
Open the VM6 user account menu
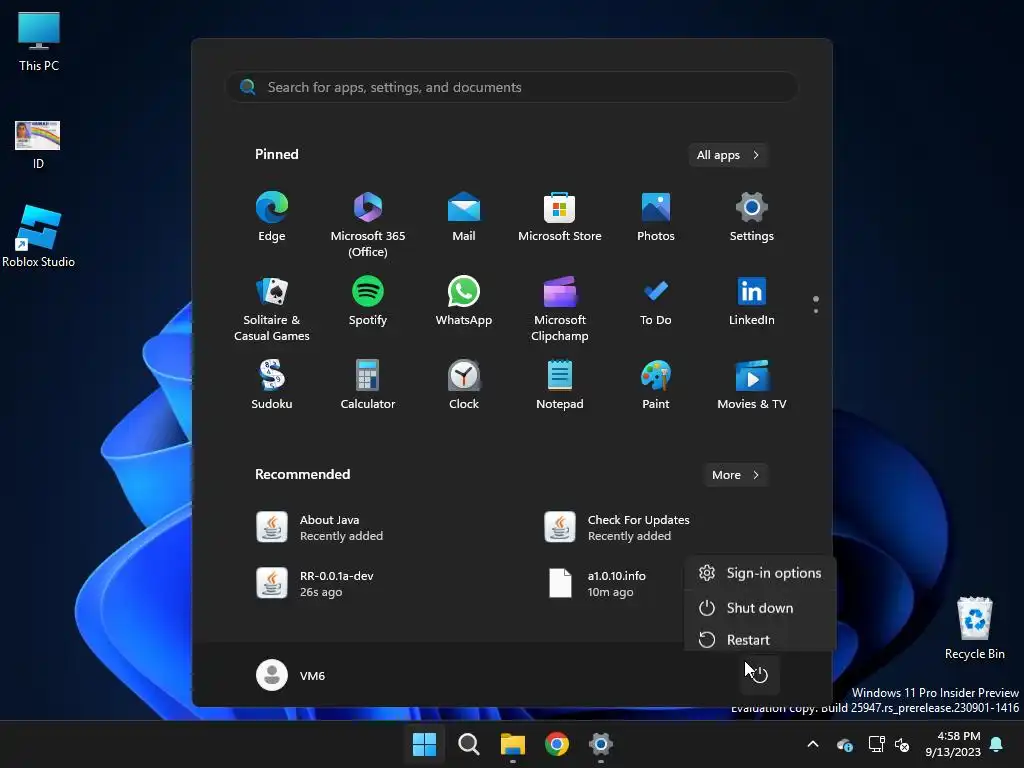[291, 675]
